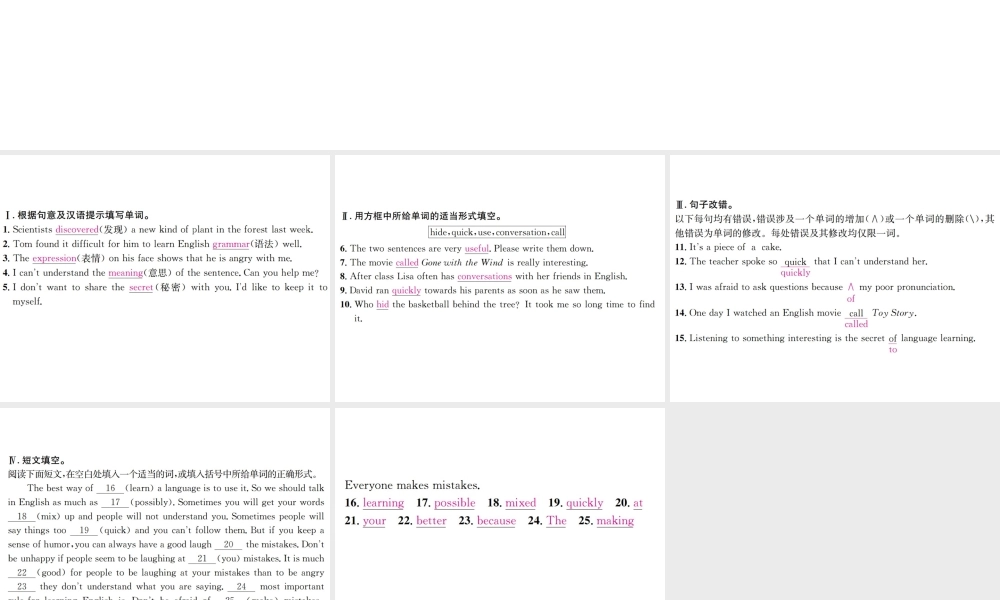The image size is (1000, 600).
Task: Click the answer 'hid' in sentence 10
Action: (x=383, y=305)
